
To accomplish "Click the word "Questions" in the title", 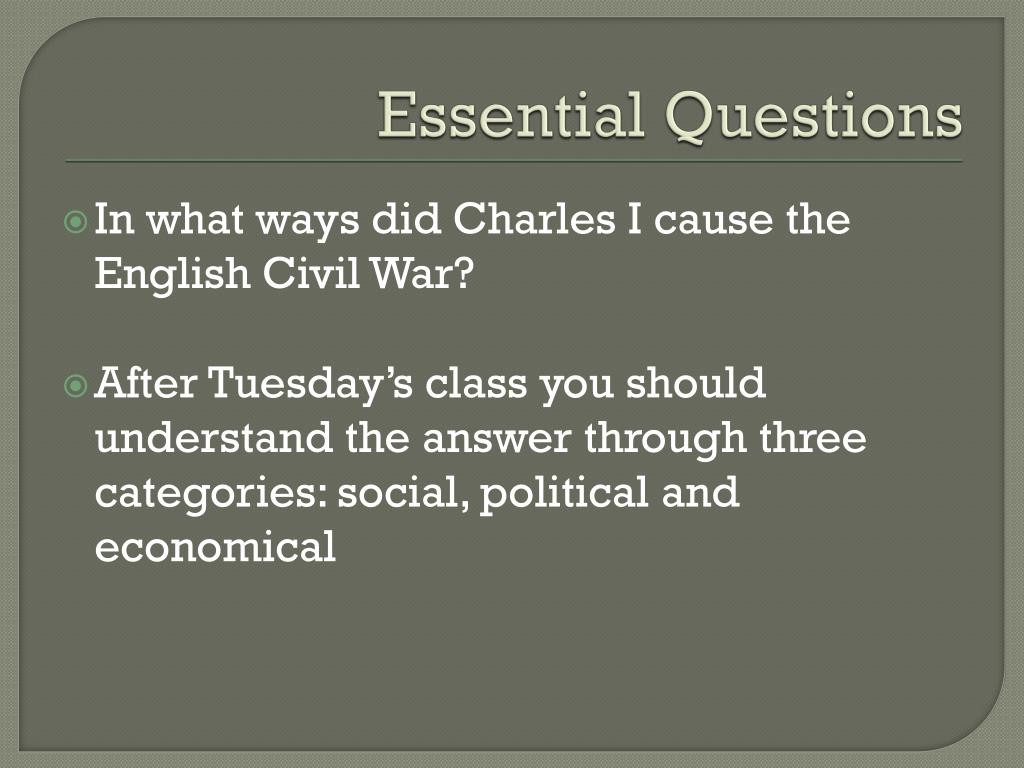I will 814,116.
